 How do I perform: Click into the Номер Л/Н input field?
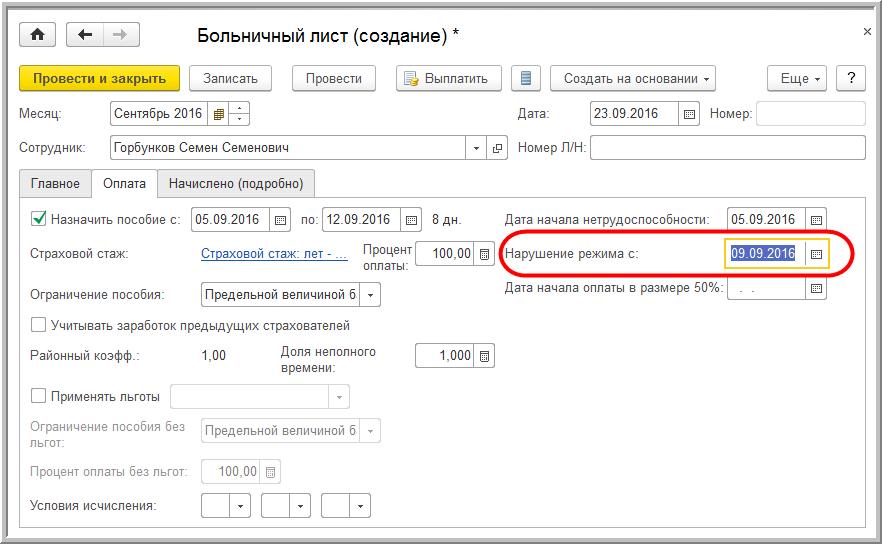727,148
